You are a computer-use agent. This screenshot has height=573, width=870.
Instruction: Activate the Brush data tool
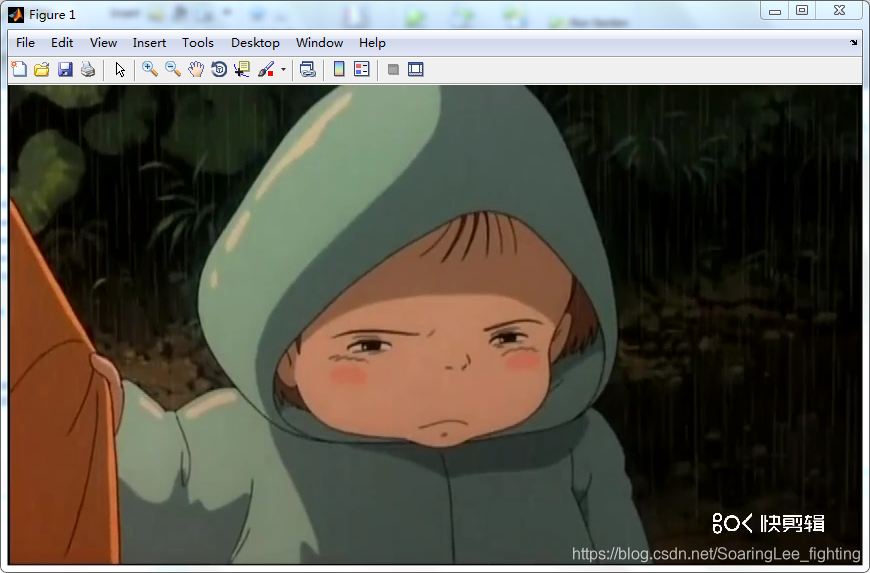(266, 69)
